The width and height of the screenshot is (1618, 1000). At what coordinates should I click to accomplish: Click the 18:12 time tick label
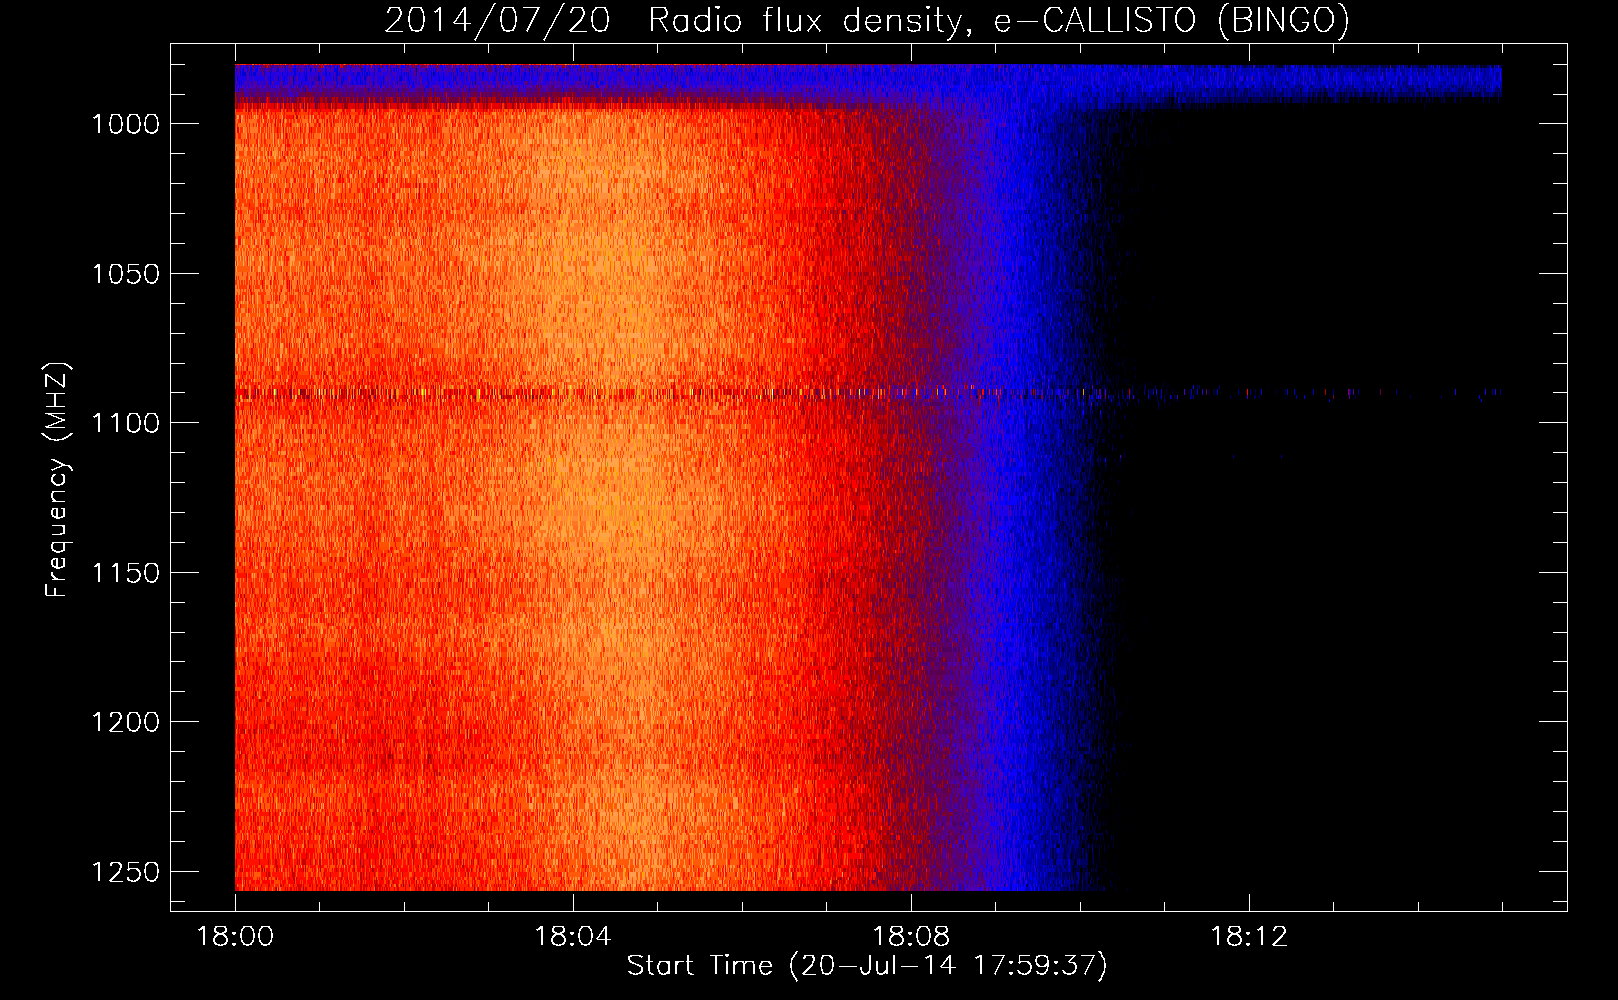[x=1249, y=937]
